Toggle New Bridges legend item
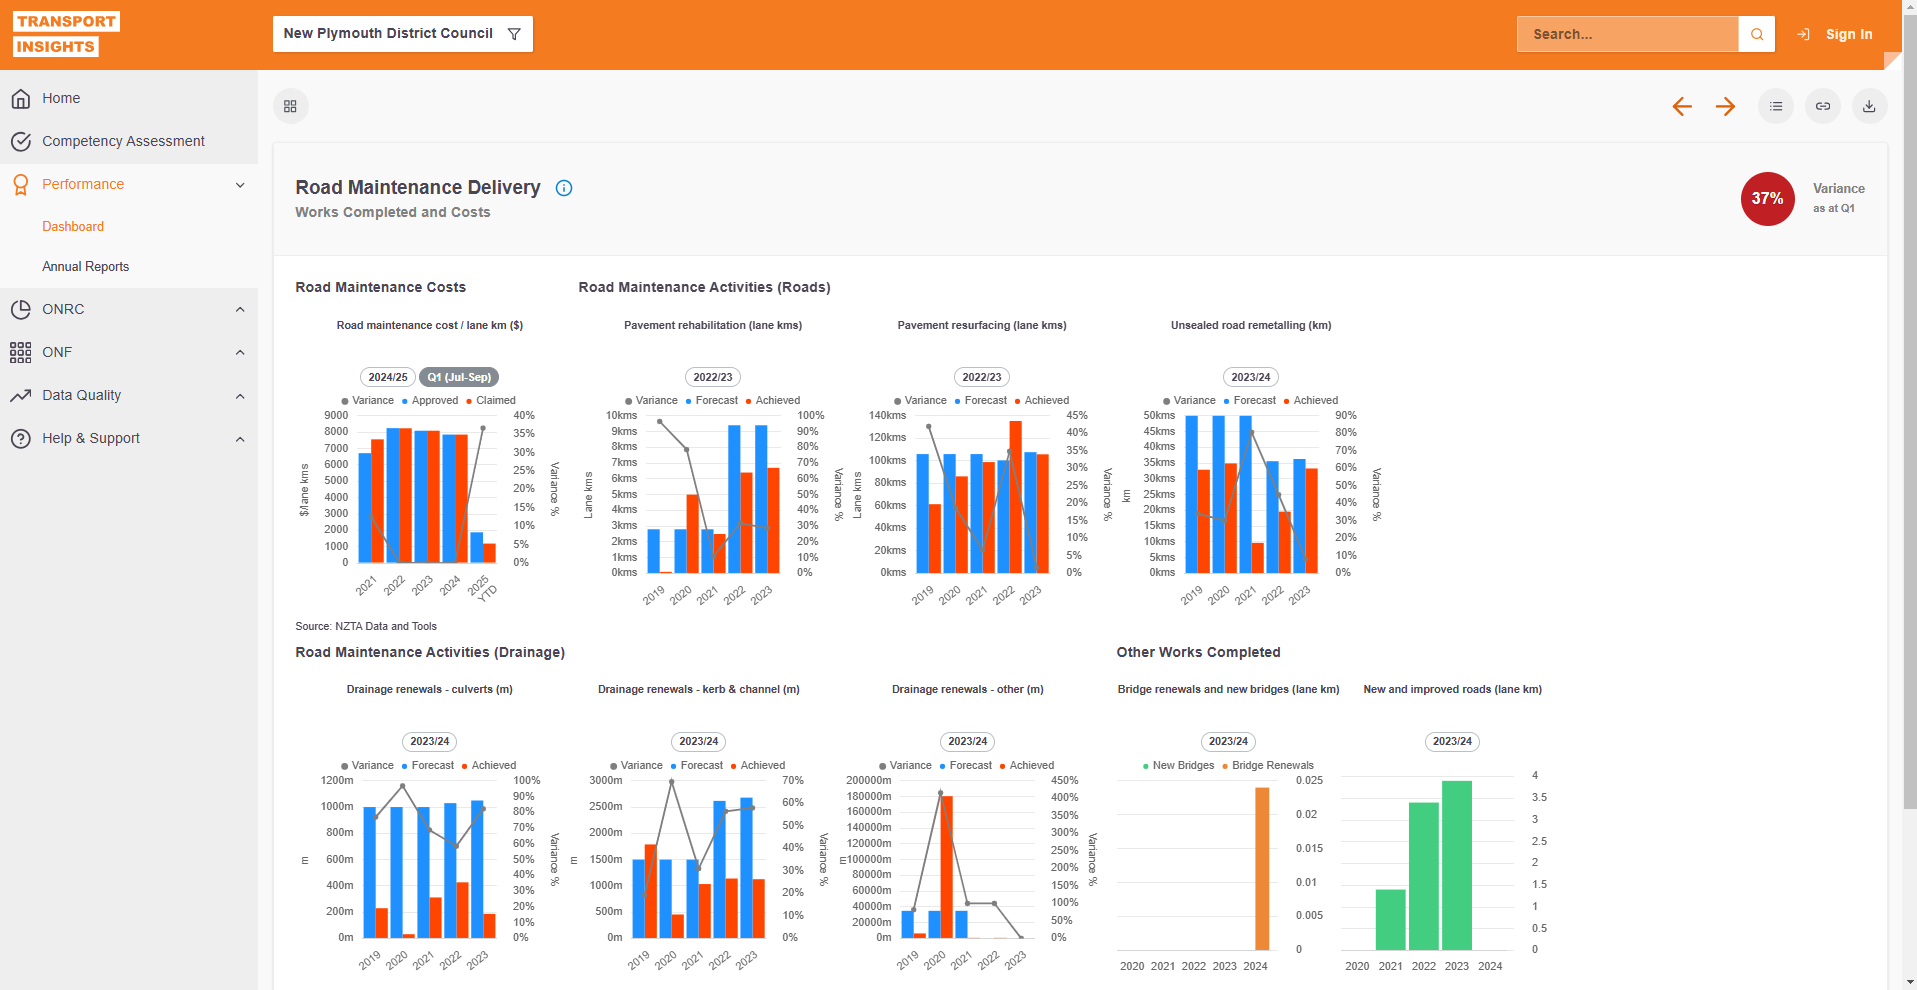 tap(1179, 766)
